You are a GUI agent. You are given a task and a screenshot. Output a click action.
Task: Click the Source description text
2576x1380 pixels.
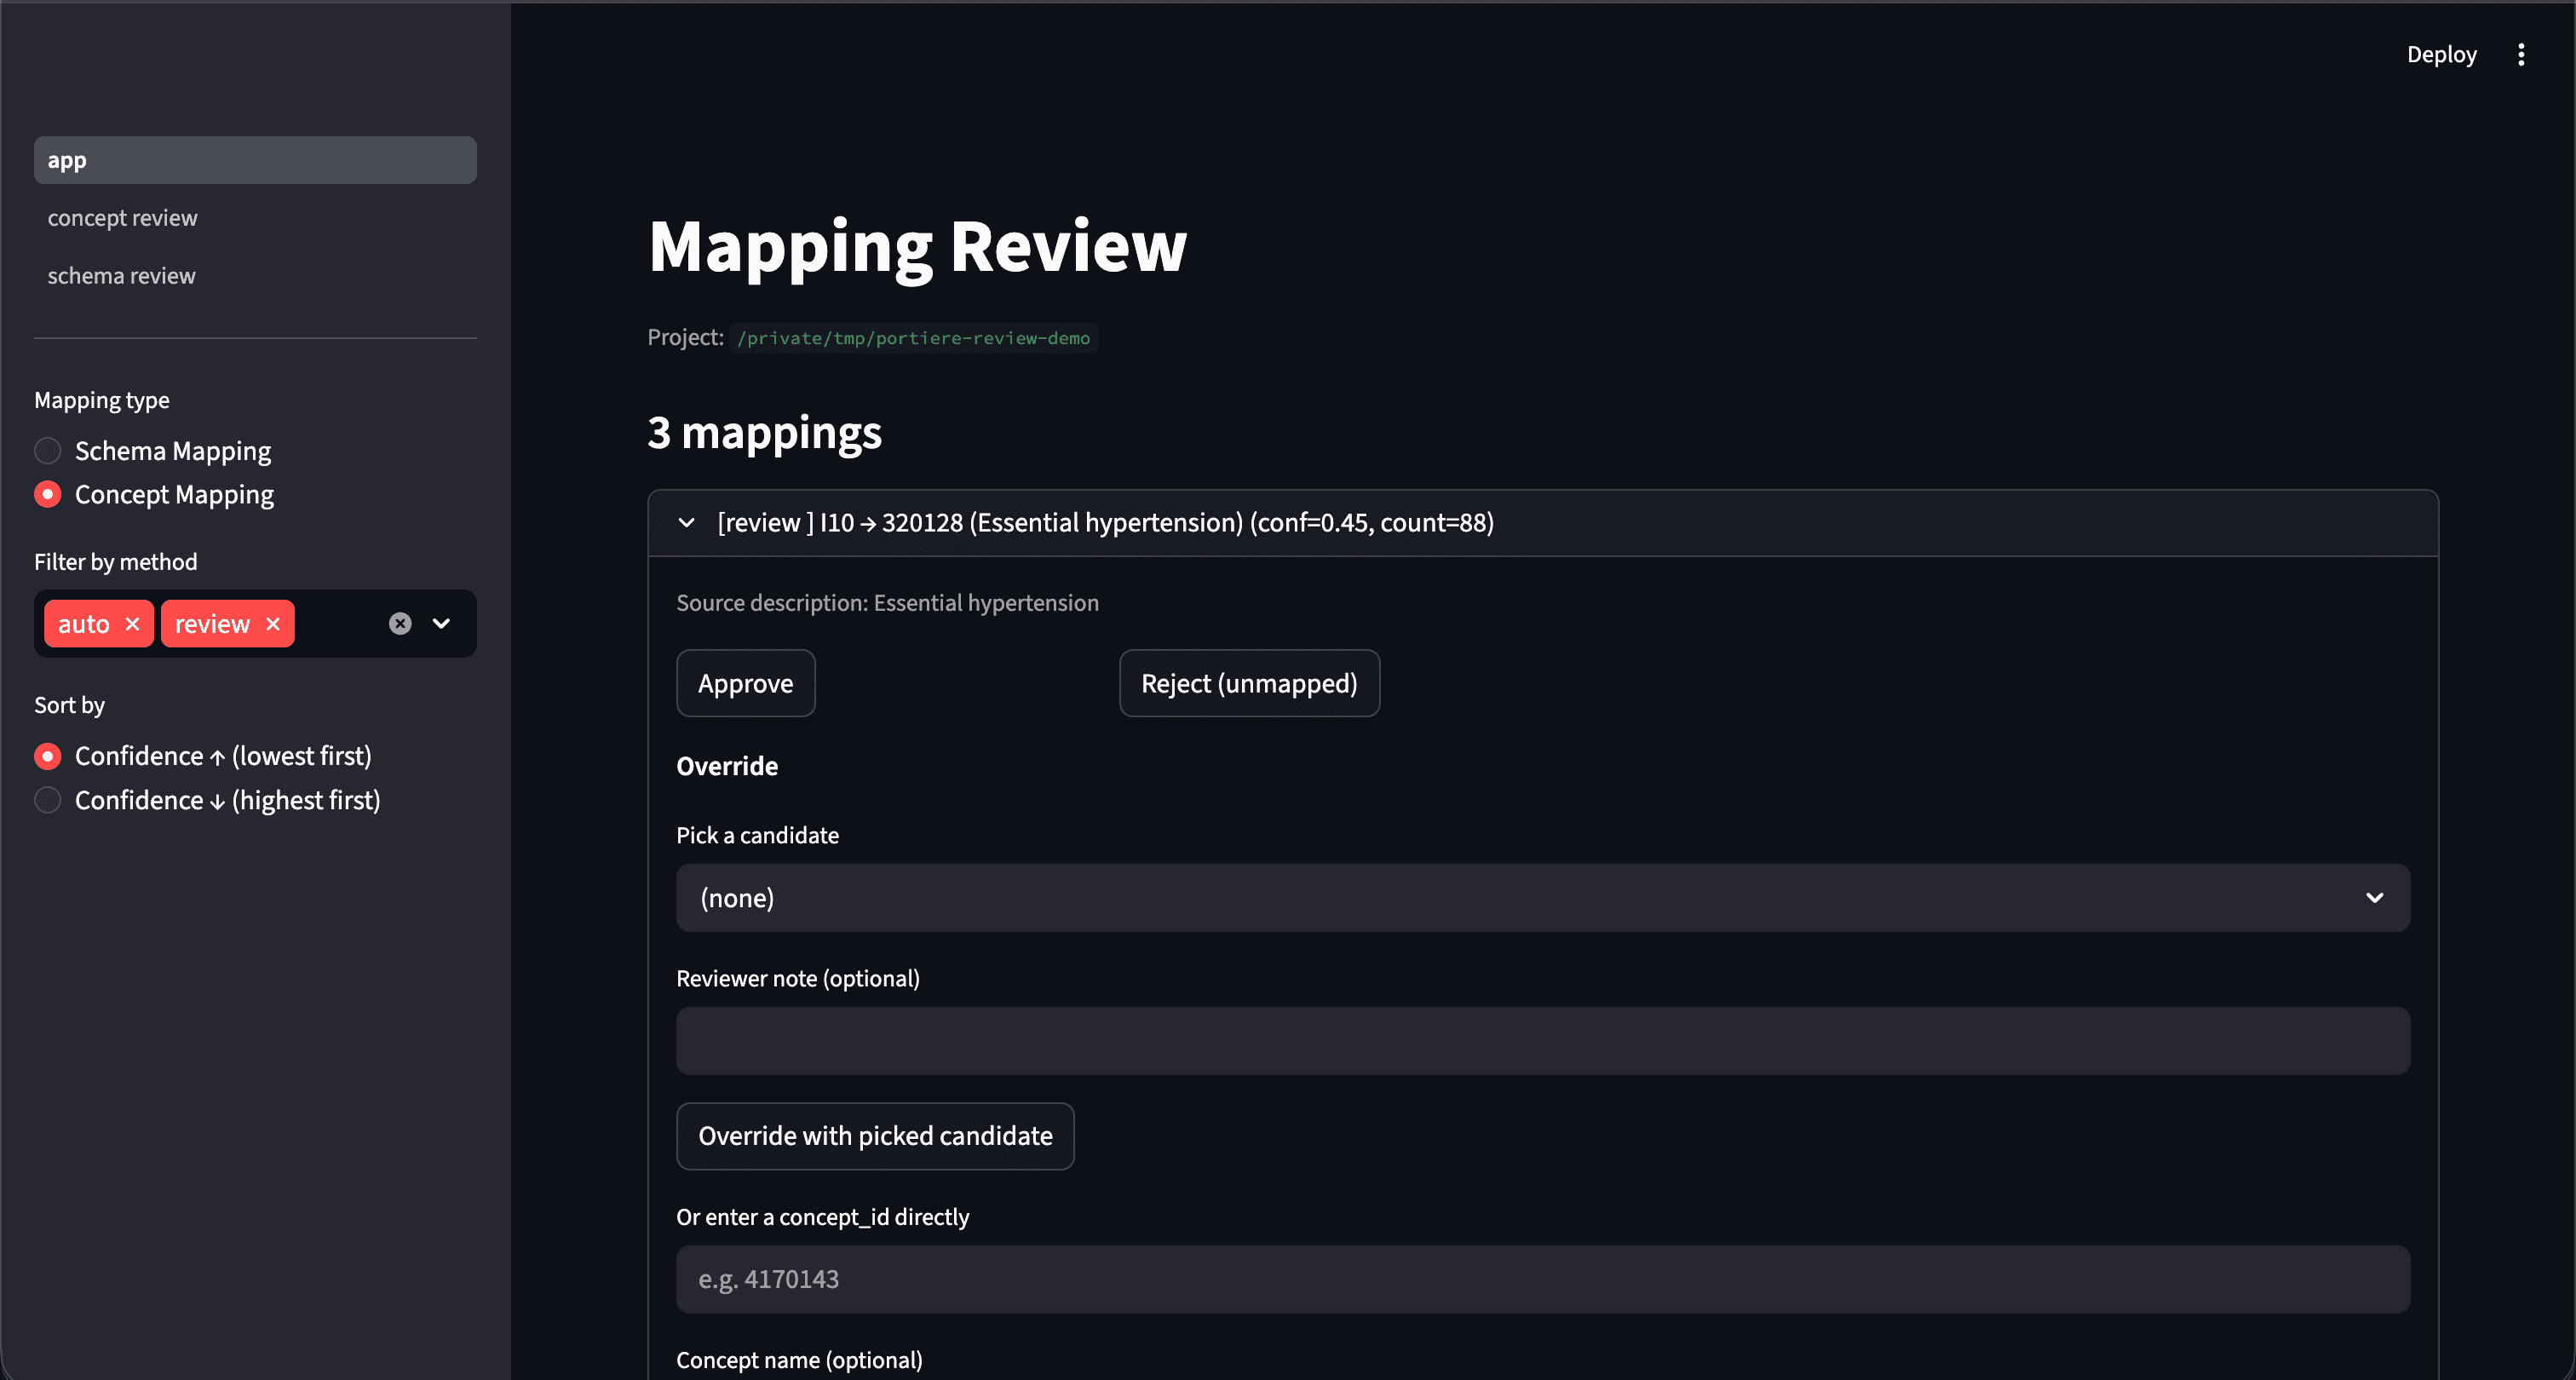[887, 603]
